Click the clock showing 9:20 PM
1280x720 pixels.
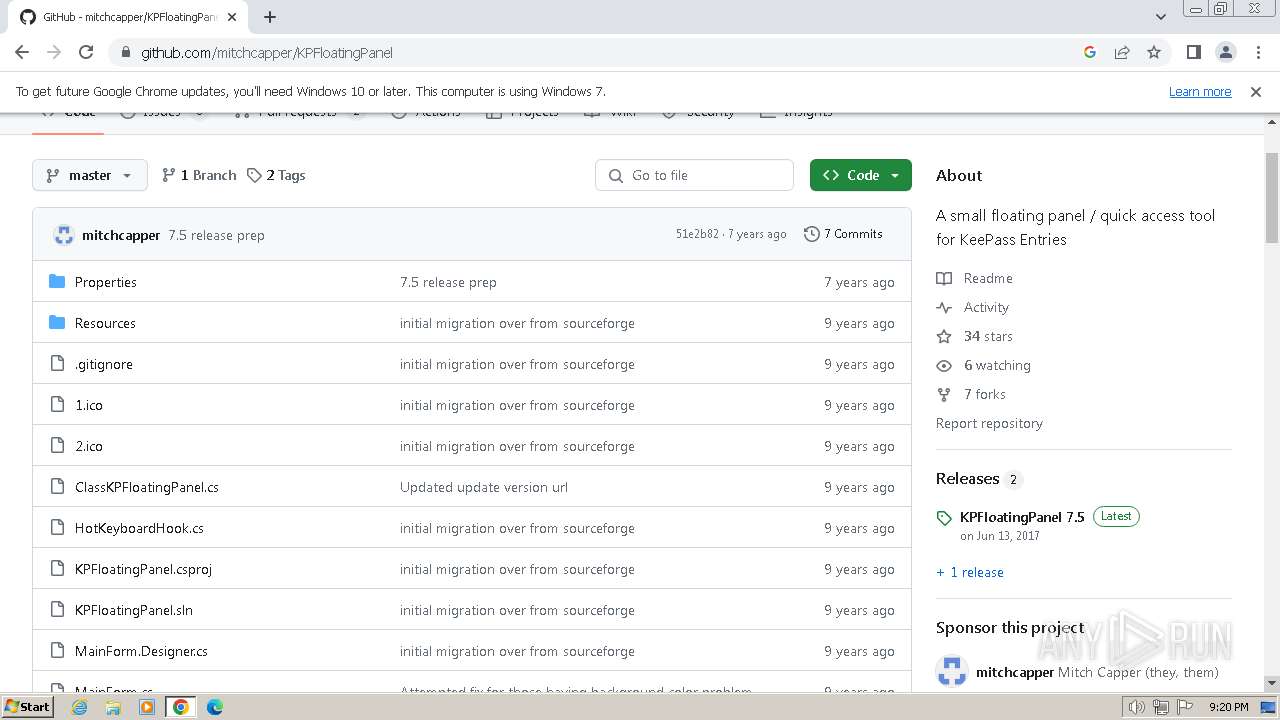1229,707
